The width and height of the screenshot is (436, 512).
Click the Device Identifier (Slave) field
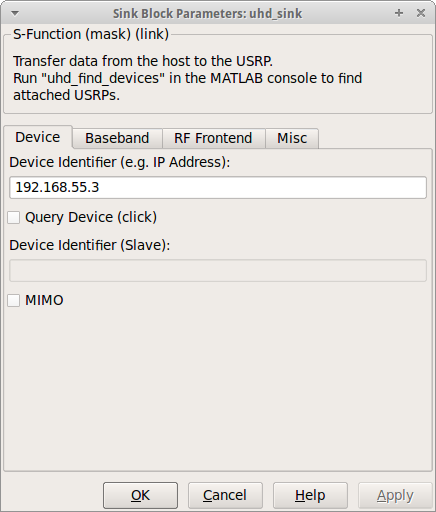(x=218, y=270)
